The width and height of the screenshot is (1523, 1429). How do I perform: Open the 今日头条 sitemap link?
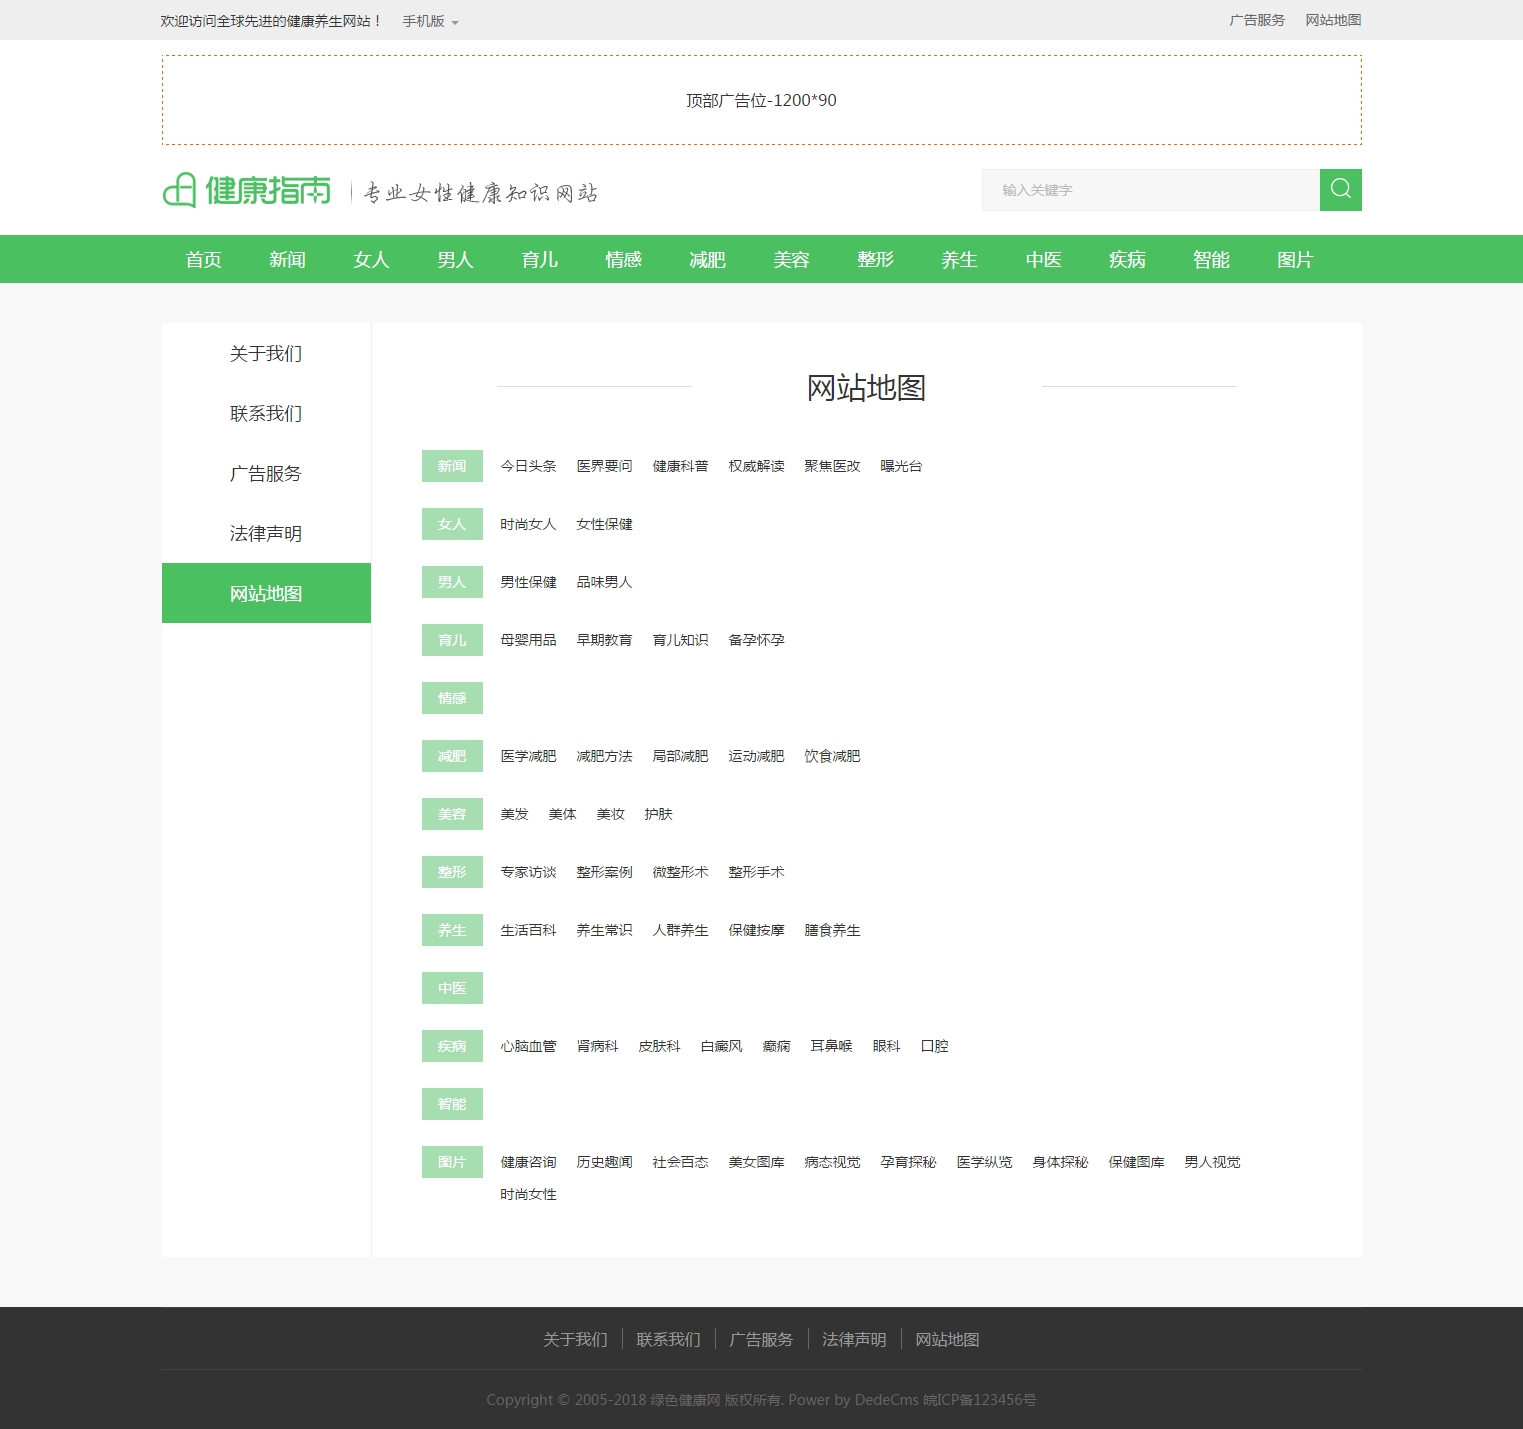point(528,466)
